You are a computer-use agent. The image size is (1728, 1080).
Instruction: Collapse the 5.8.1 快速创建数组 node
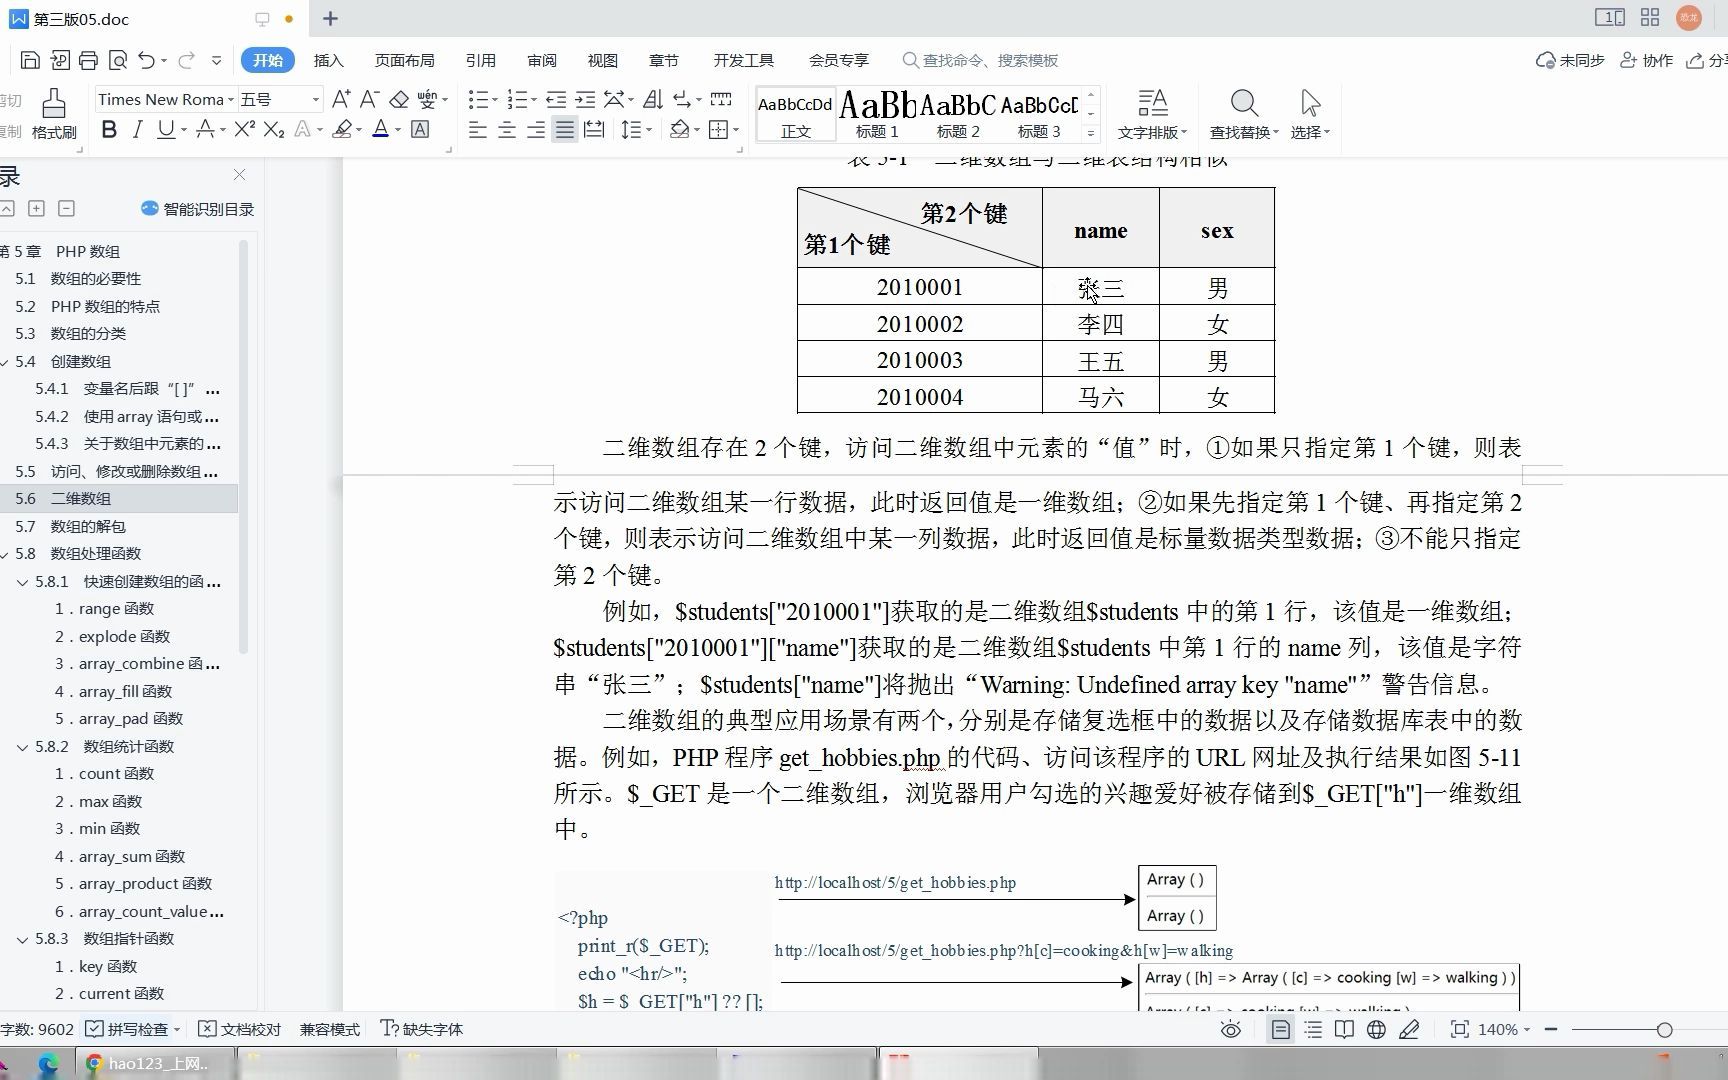(x=22, y=582)
